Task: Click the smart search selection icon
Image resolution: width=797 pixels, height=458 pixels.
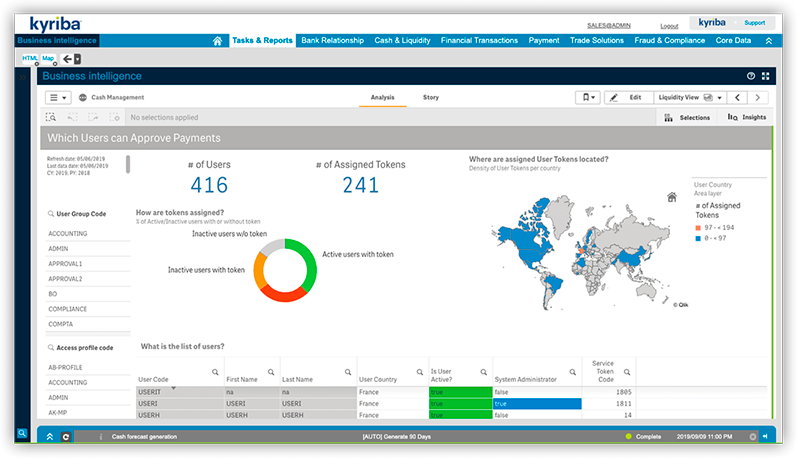Action: (x=51, y=117)
